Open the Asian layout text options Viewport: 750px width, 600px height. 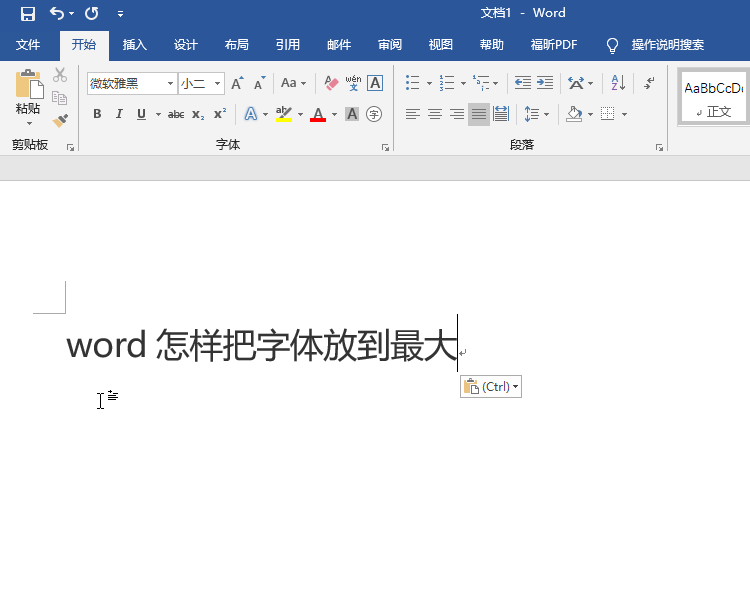pyautogui.click(x=576, y=83)
